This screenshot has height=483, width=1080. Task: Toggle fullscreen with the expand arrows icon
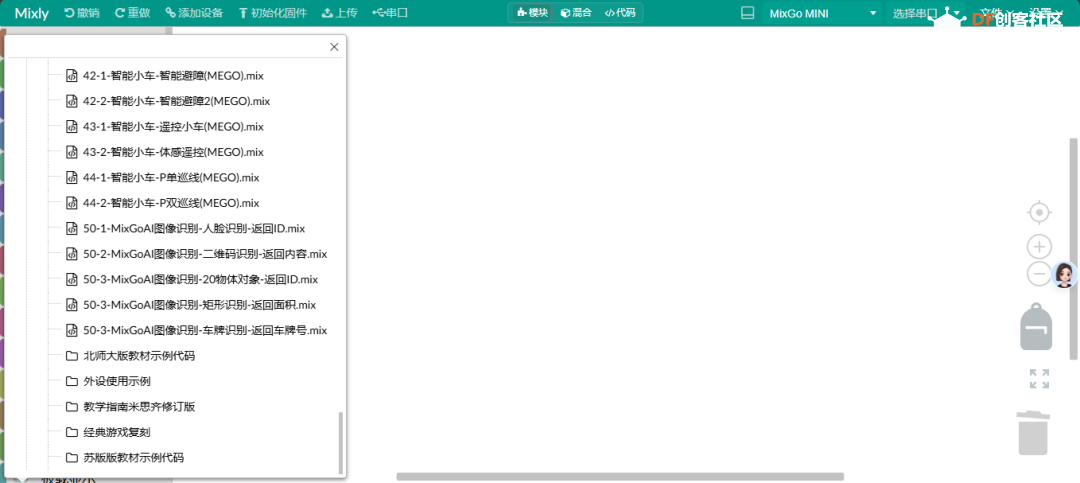pyautogui.click(x=1039, y=378)
